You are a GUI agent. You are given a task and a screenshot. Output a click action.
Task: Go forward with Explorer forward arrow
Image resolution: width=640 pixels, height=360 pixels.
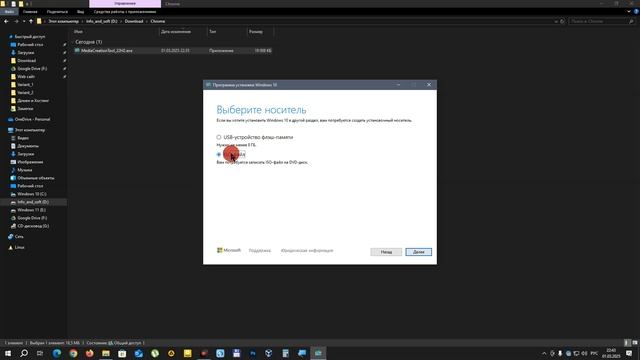point(16,21)
